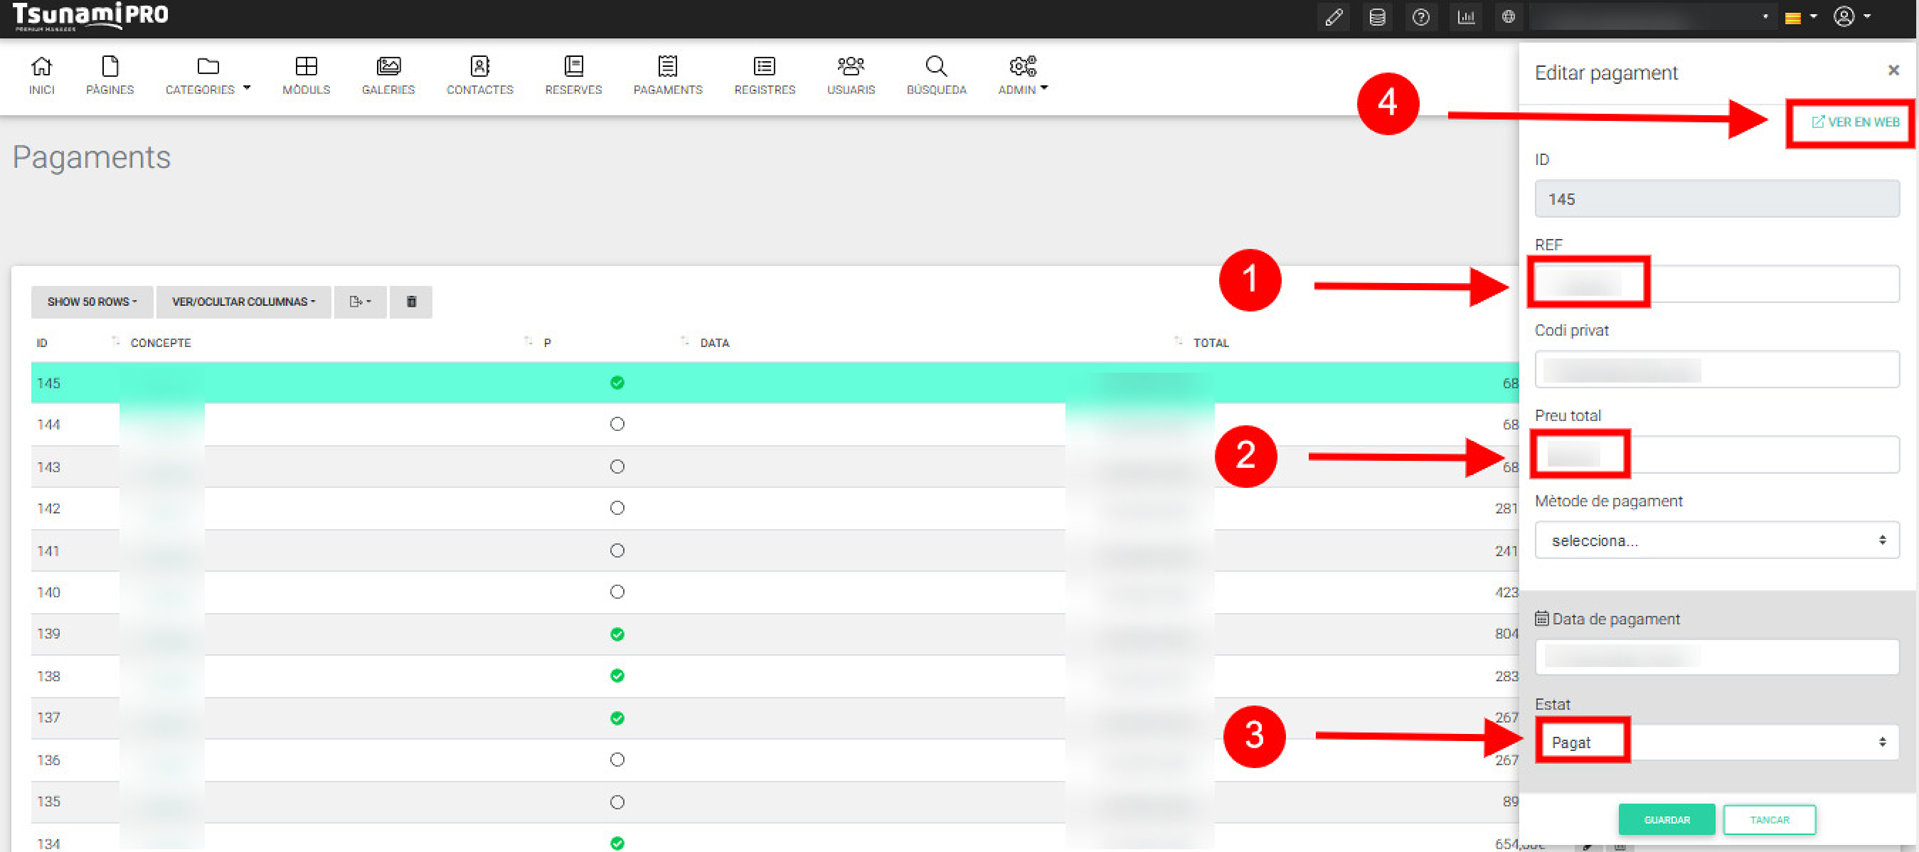Click the trash delete button above table
The height and width of the screenshot is (852, 1919).
tap(411, 301)
